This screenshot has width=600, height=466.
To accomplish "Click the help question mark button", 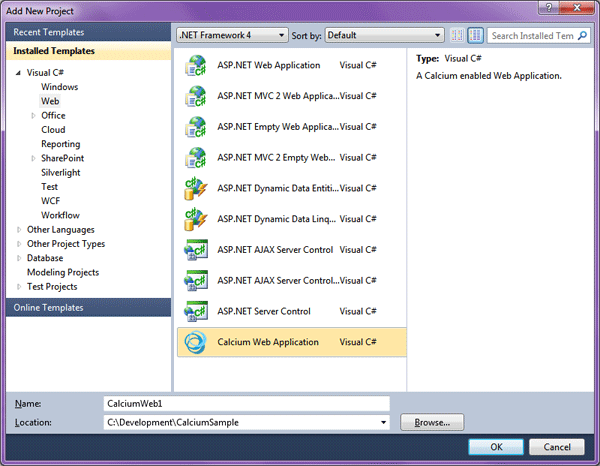I will coord(549,7).
